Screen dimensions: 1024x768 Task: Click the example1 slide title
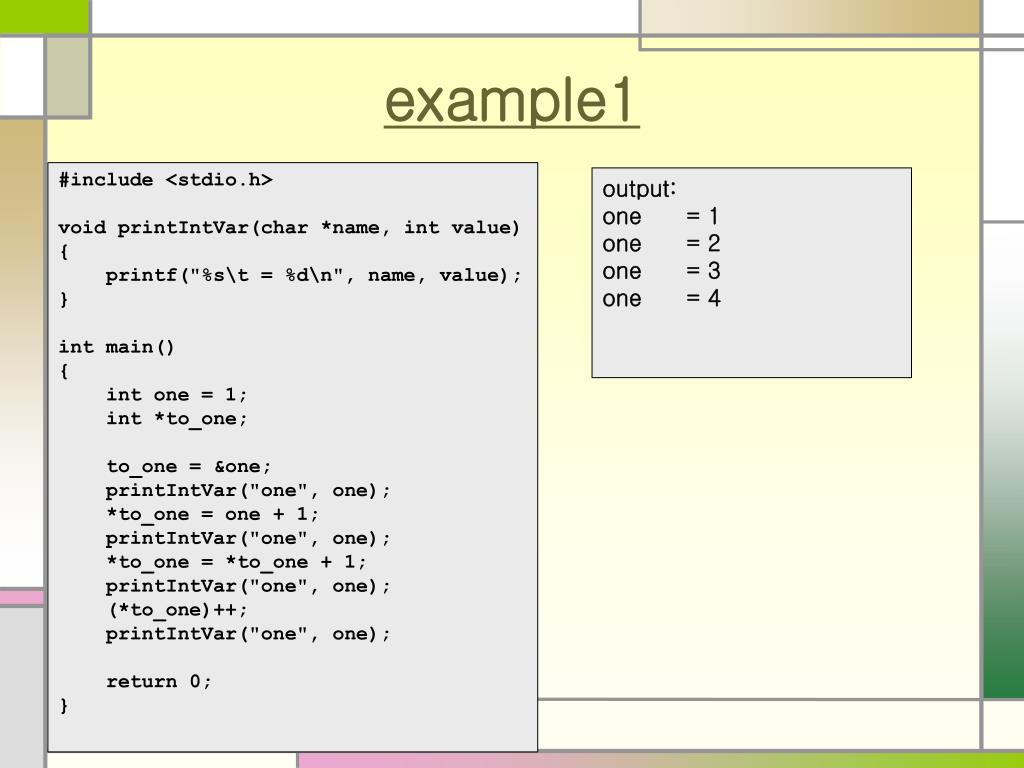pos(511,101)
